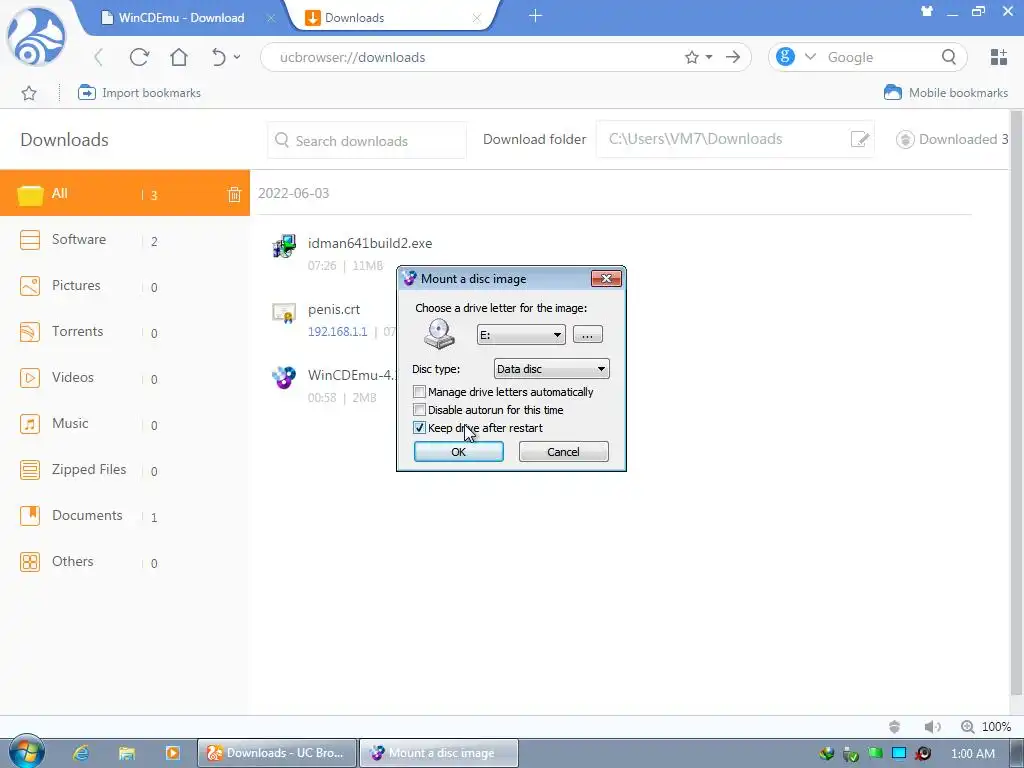Image resolution: width=1024 pixels, height=768 pixels.
Task: Click the Search downloads field
Action: tap(367, 140)
